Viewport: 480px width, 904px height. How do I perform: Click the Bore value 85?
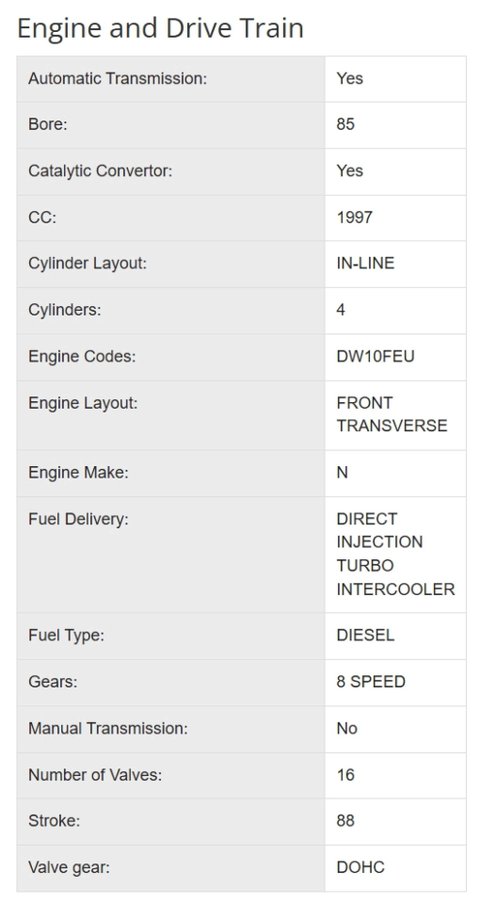point(345,125)
